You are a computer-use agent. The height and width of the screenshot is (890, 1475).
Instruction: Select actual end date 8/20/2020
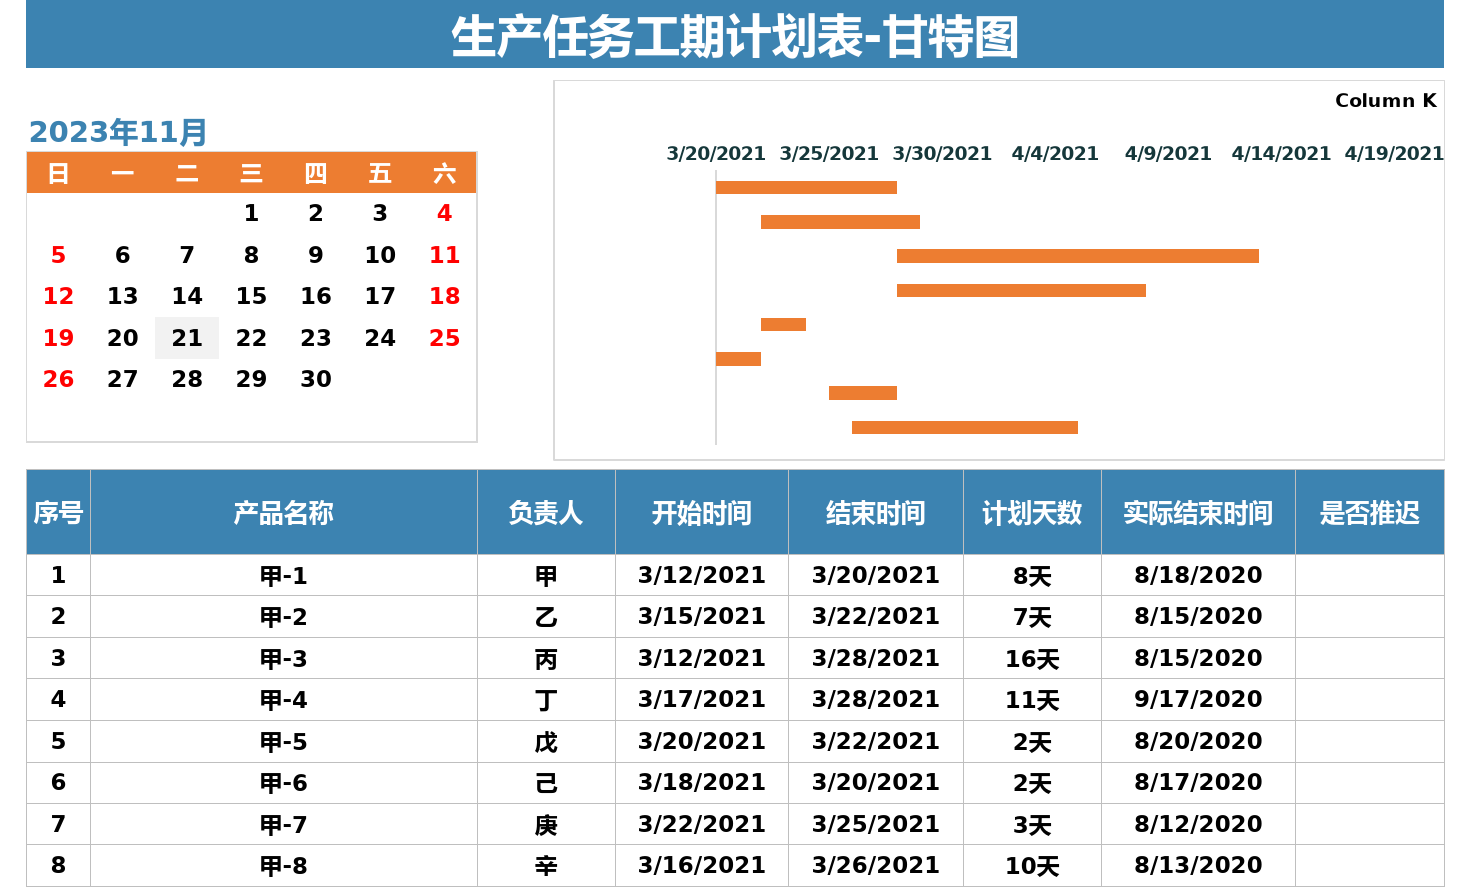pos(1198,741)
